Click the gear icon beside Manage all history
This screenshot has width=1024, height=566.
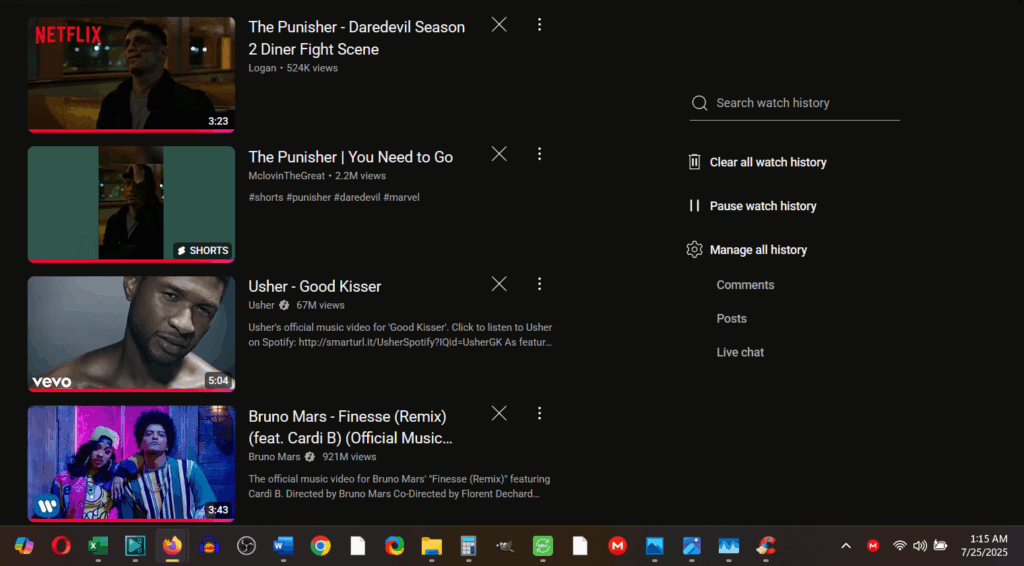click(x=694, y=249)
